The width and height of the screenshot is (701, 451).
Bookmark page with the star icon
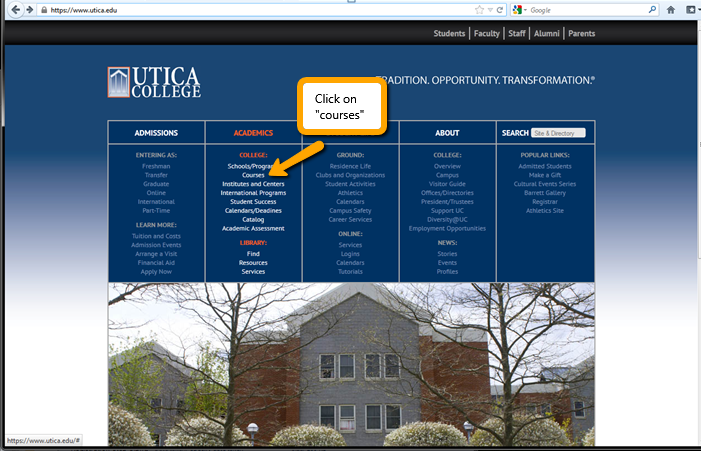pos(479,10)
